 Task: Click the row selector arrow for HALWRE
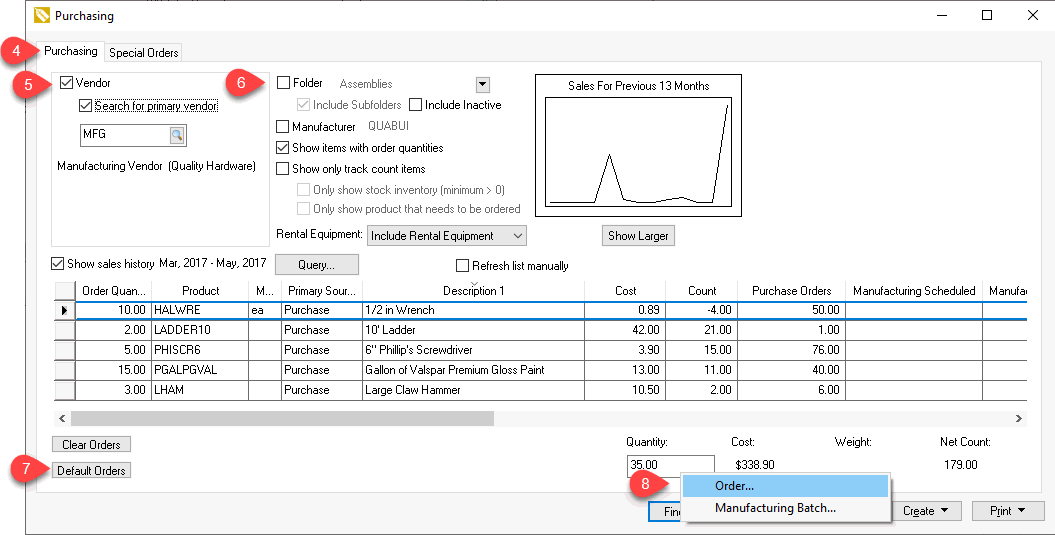tap(65, 310)
